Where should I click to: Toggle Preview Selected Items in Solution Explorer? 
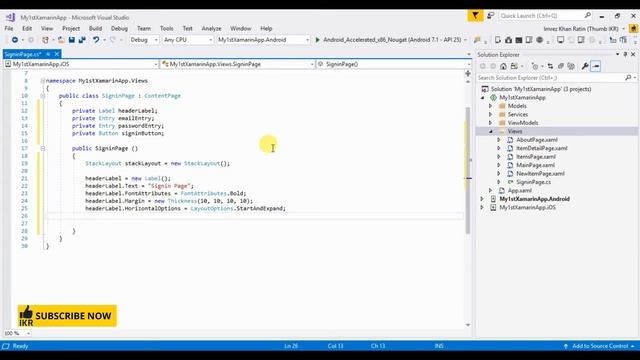(x=596, y=66)
